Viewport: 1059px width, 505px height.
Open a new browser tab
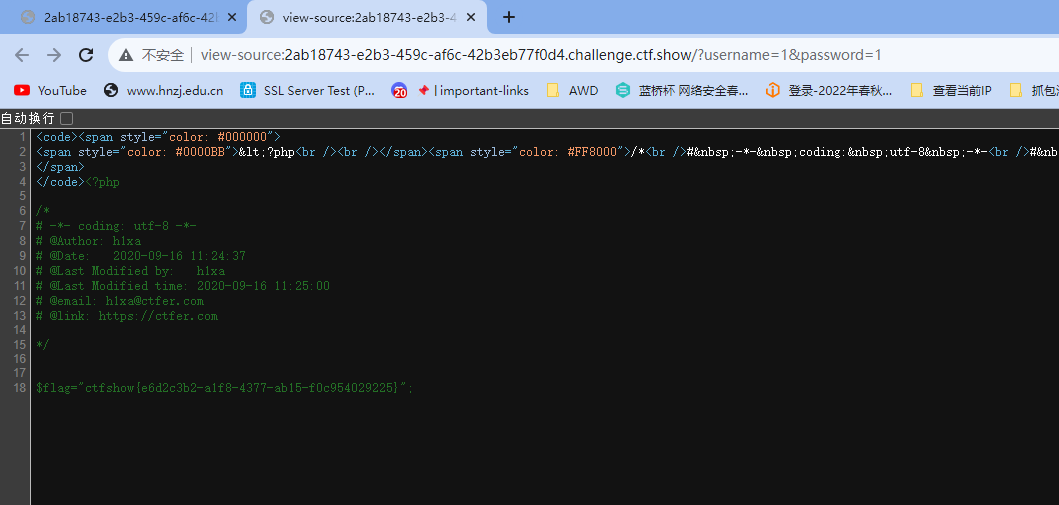(509, 18)
